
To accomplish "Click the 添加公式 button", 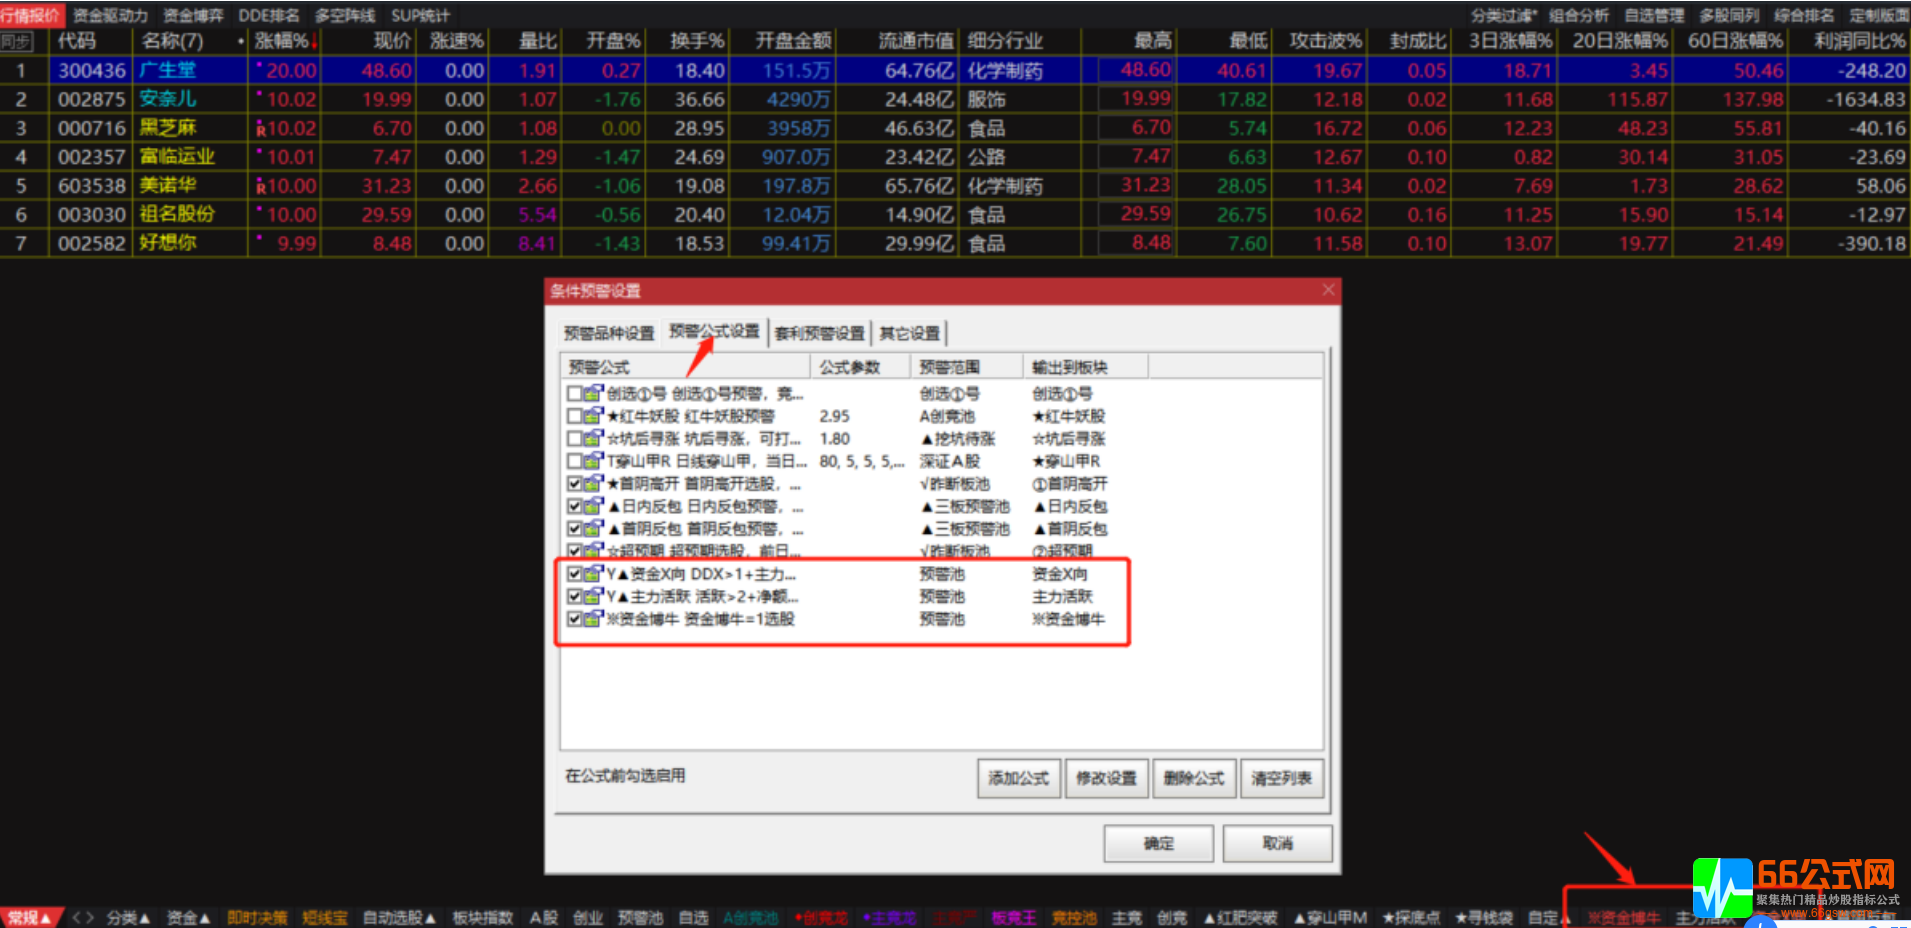I will [1018, 778].
